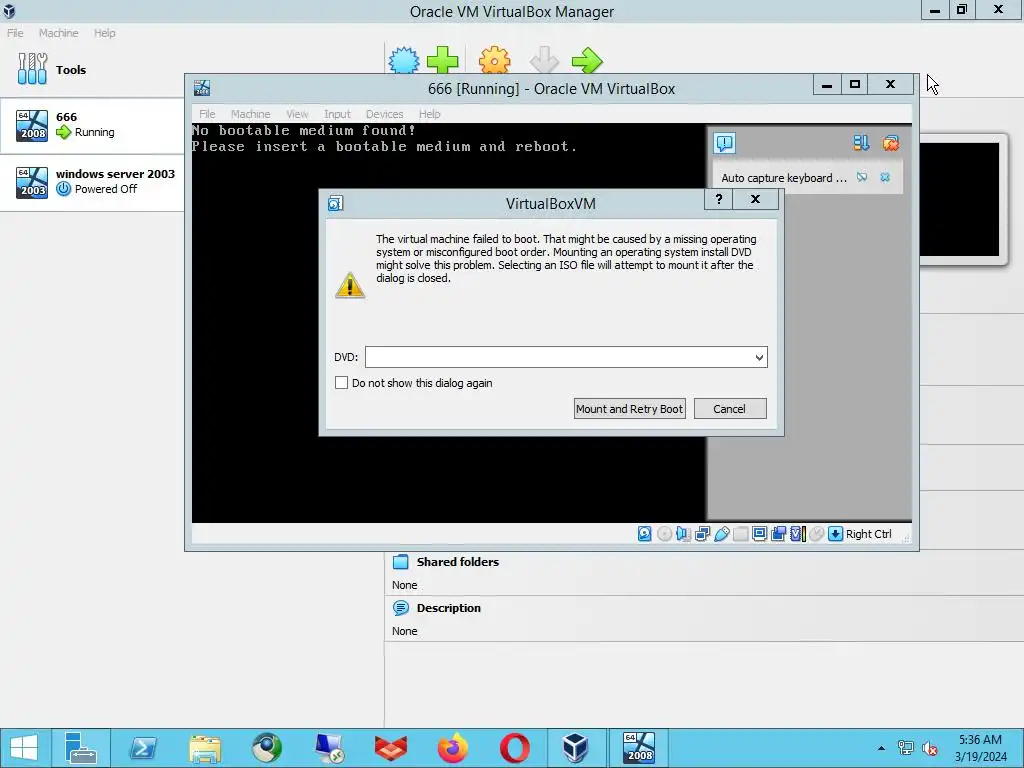Click the optical disk status icon

664,534
